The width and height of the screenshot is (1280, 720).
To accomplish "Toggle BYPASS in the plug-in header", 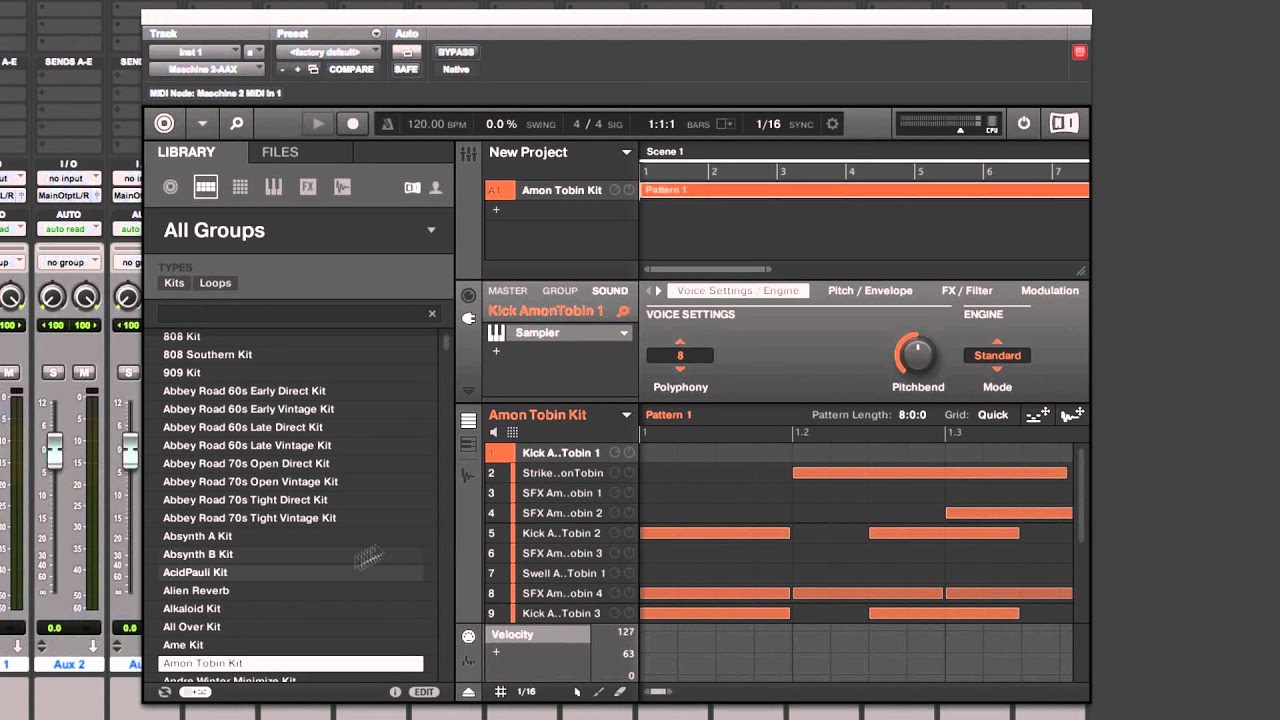I will [x=456, y=52].
